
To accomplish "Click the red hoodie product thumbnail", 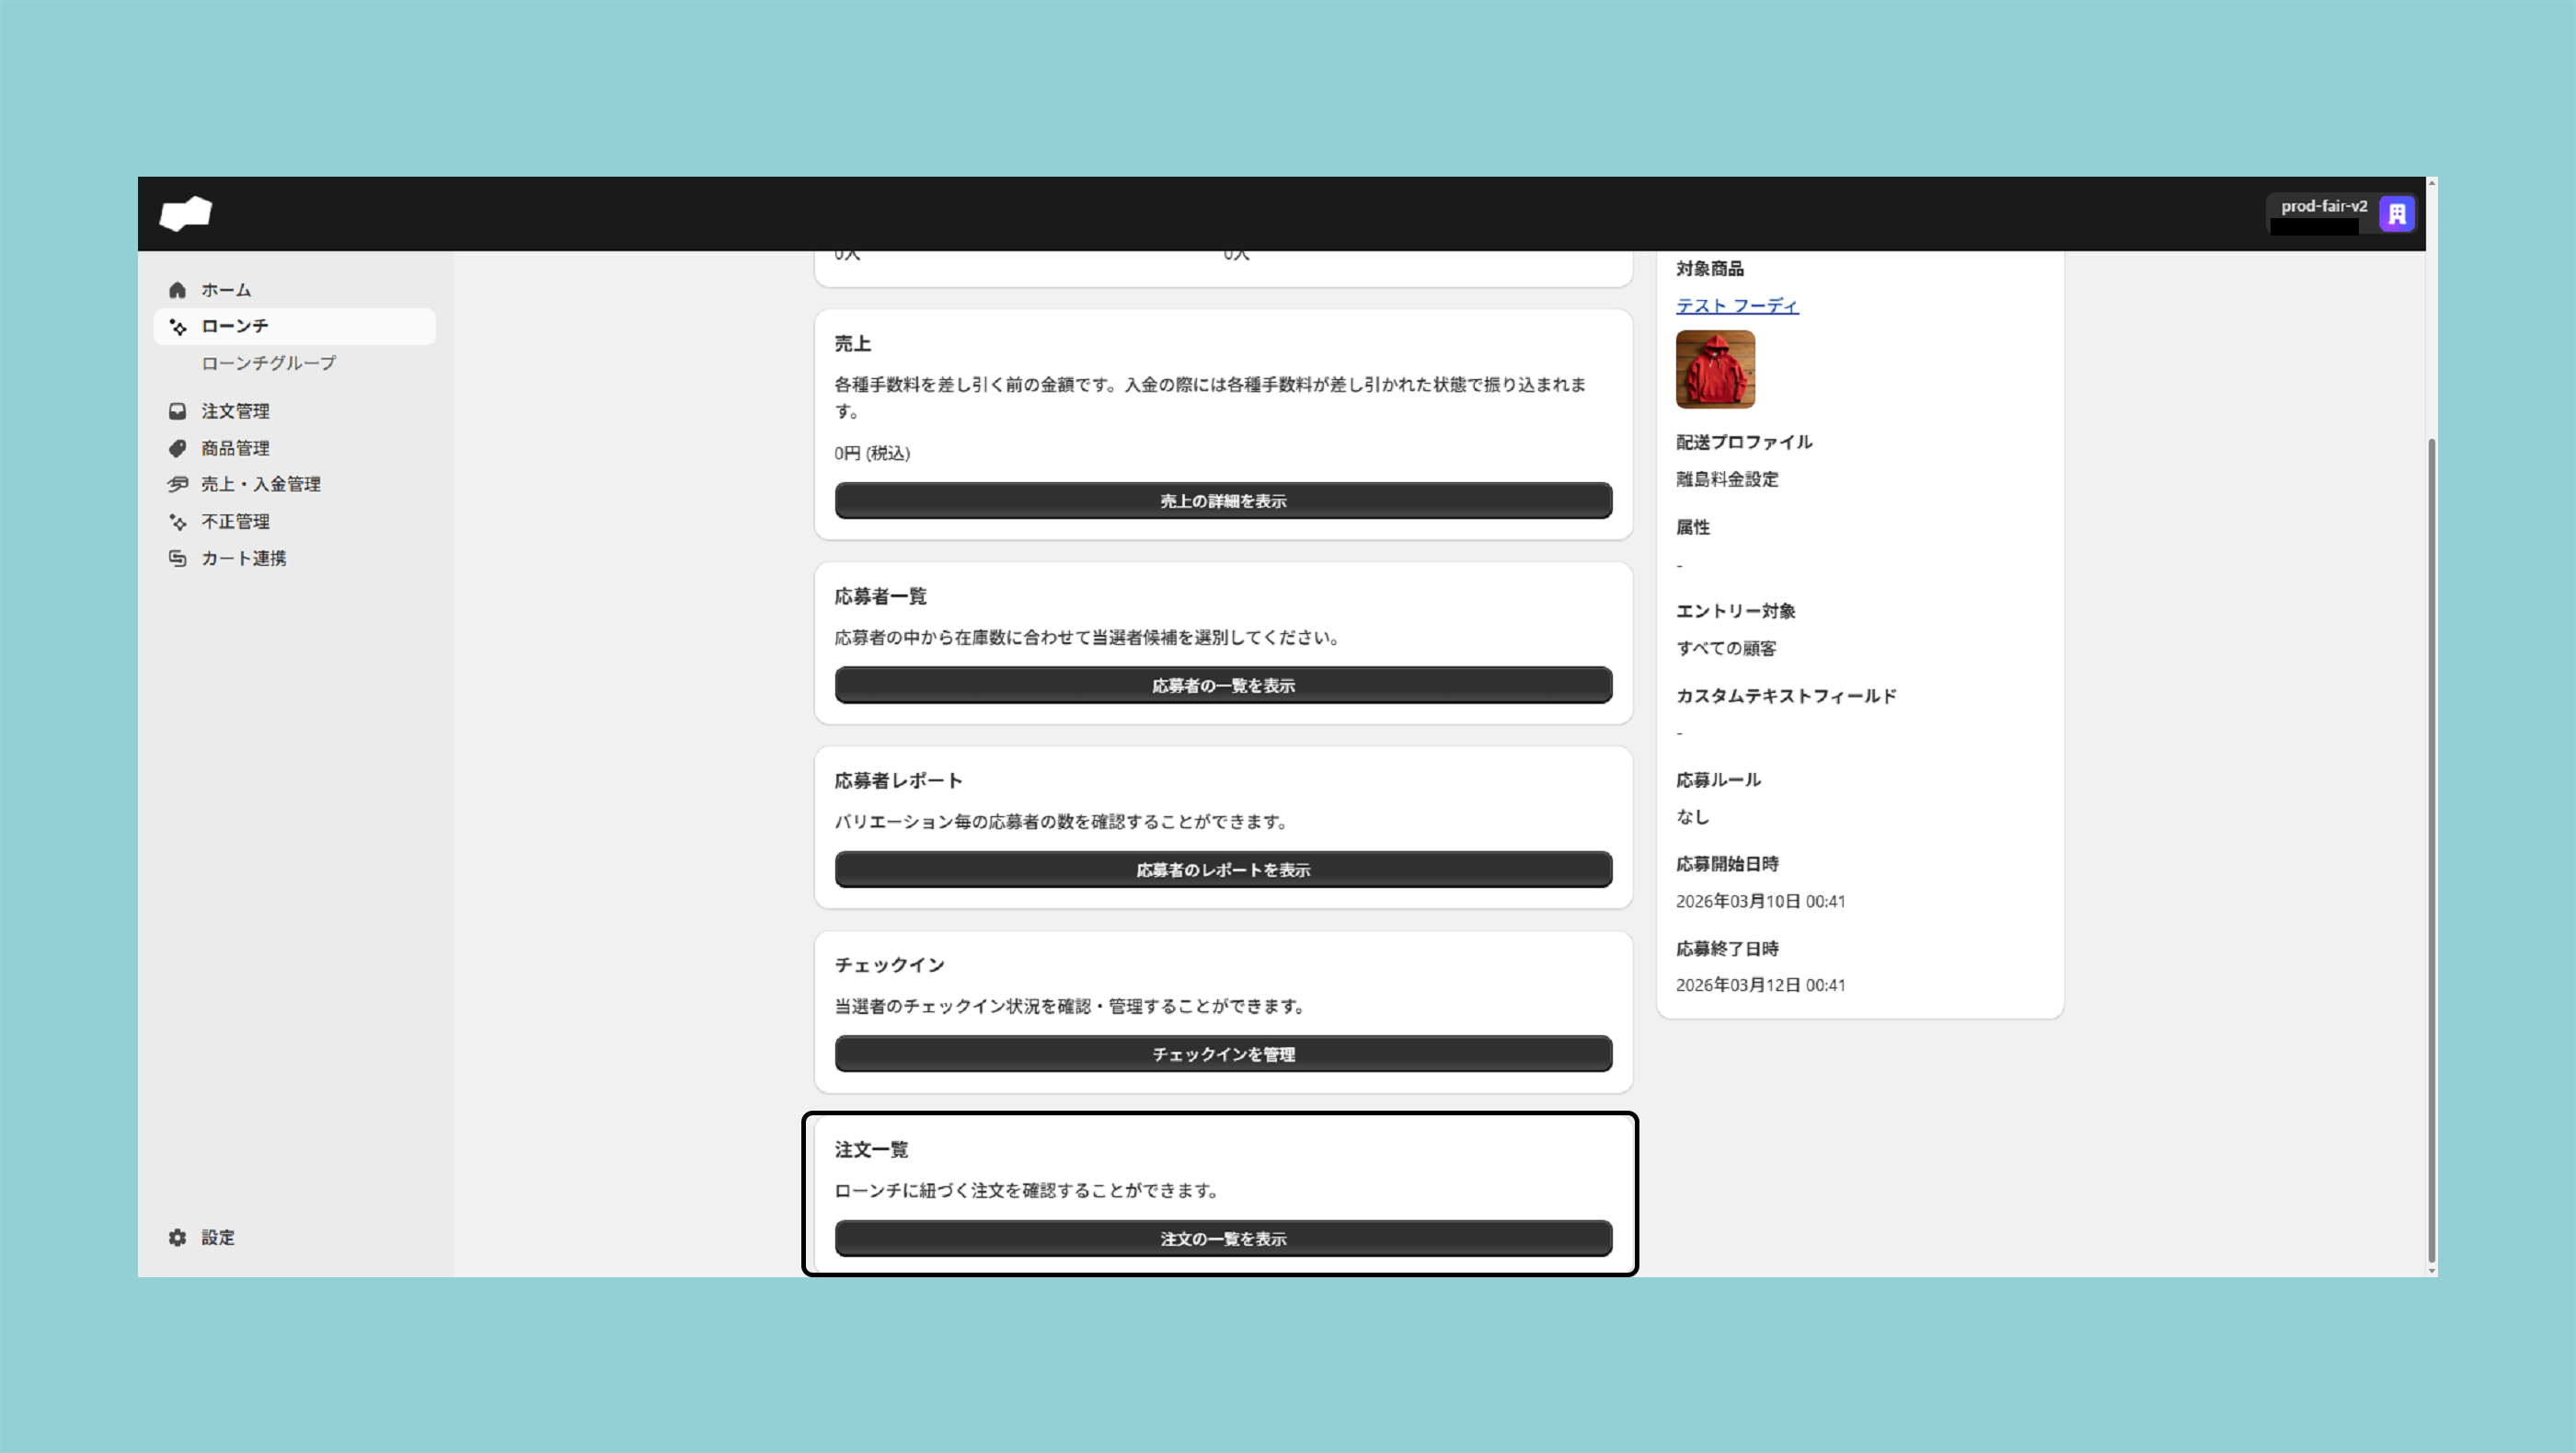I will pos(1714,369).
